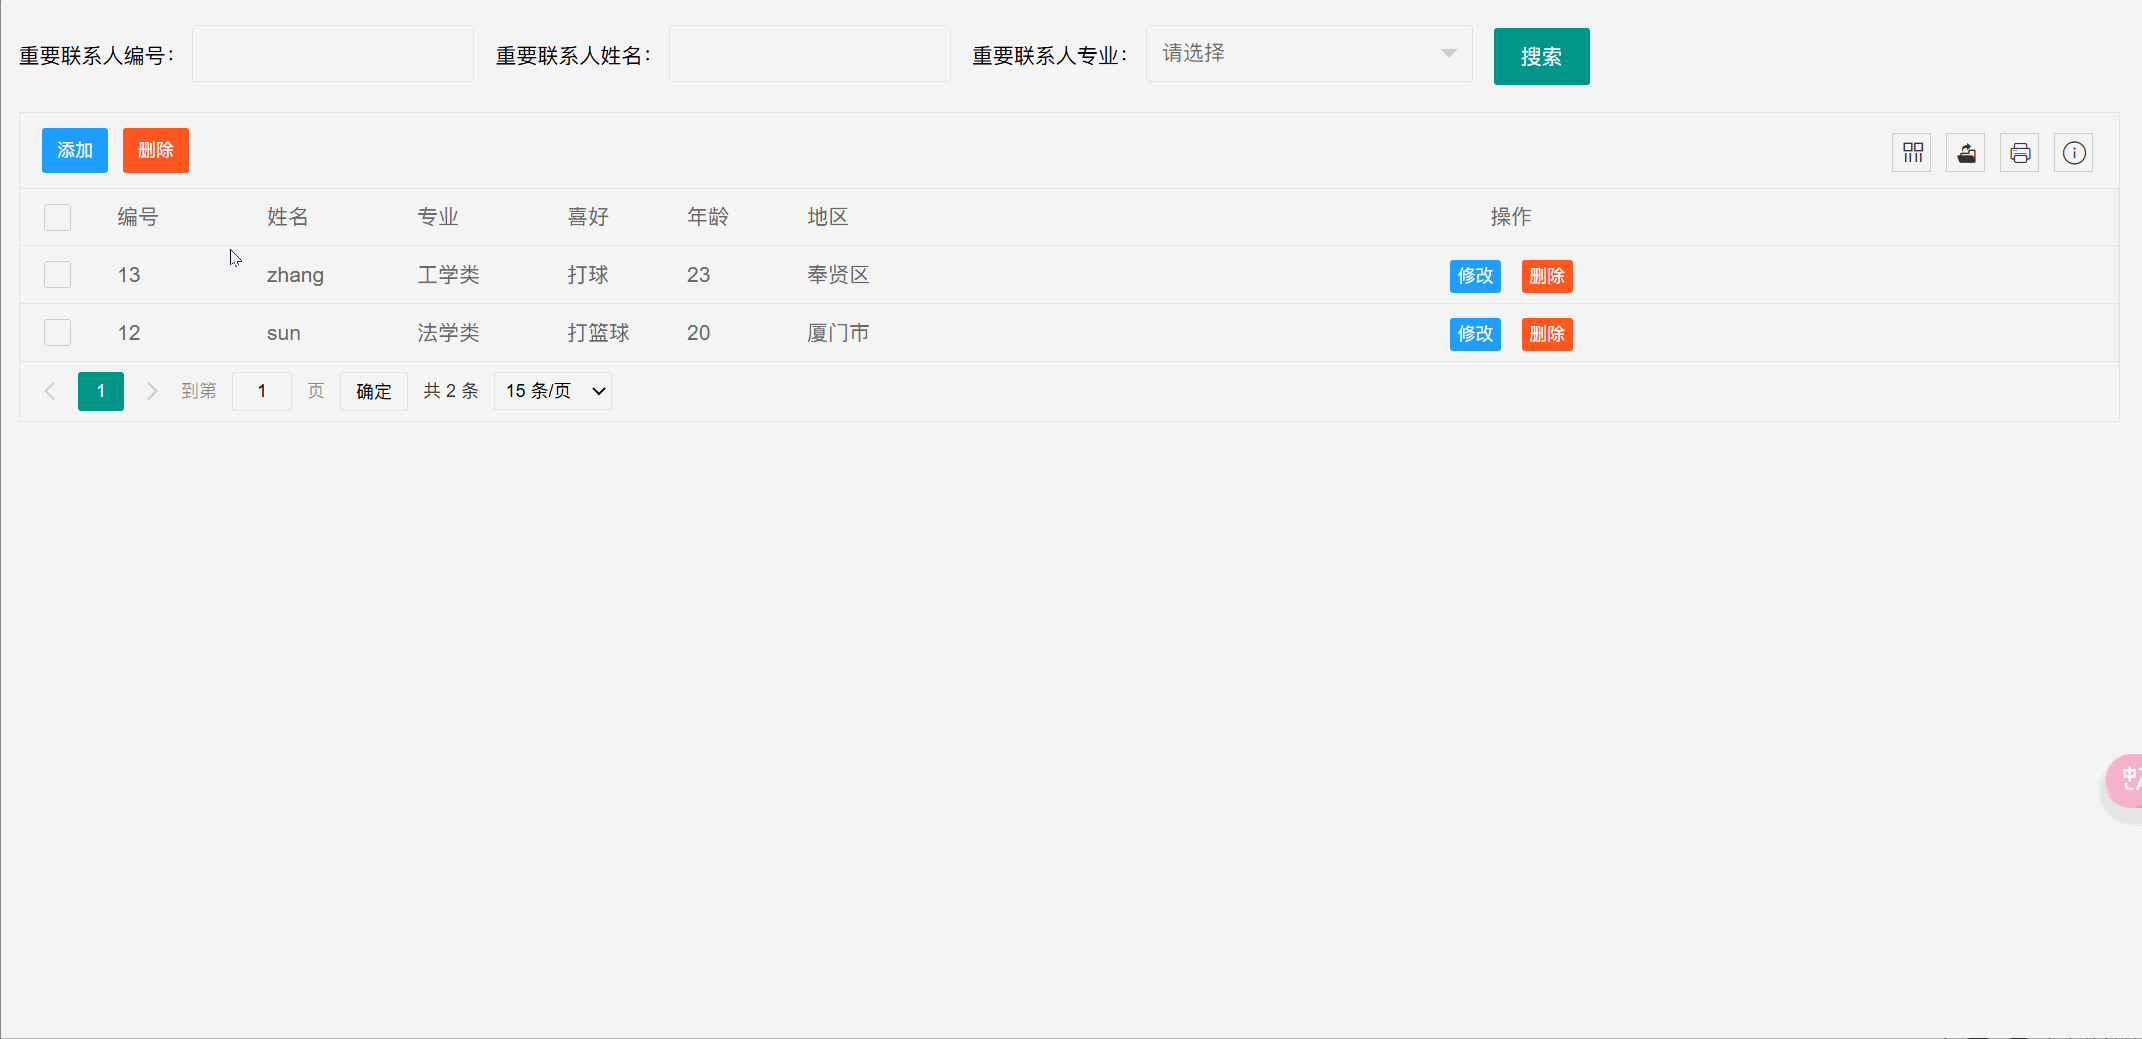Open the table tips info icon

click(x=2073, y=152)
